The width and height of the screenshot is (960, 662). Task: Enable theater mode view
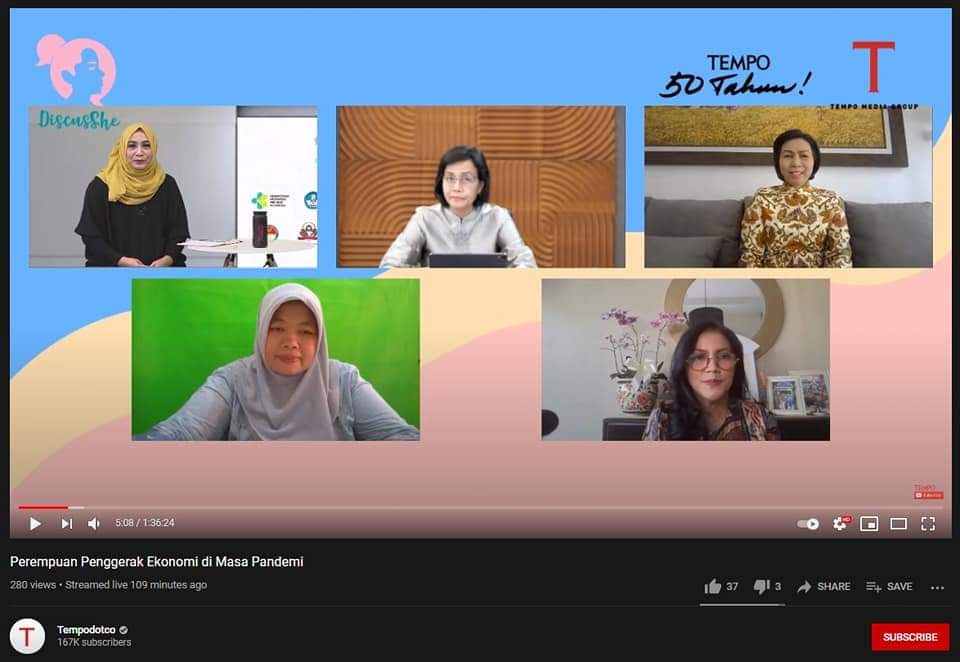click(898, 524)
